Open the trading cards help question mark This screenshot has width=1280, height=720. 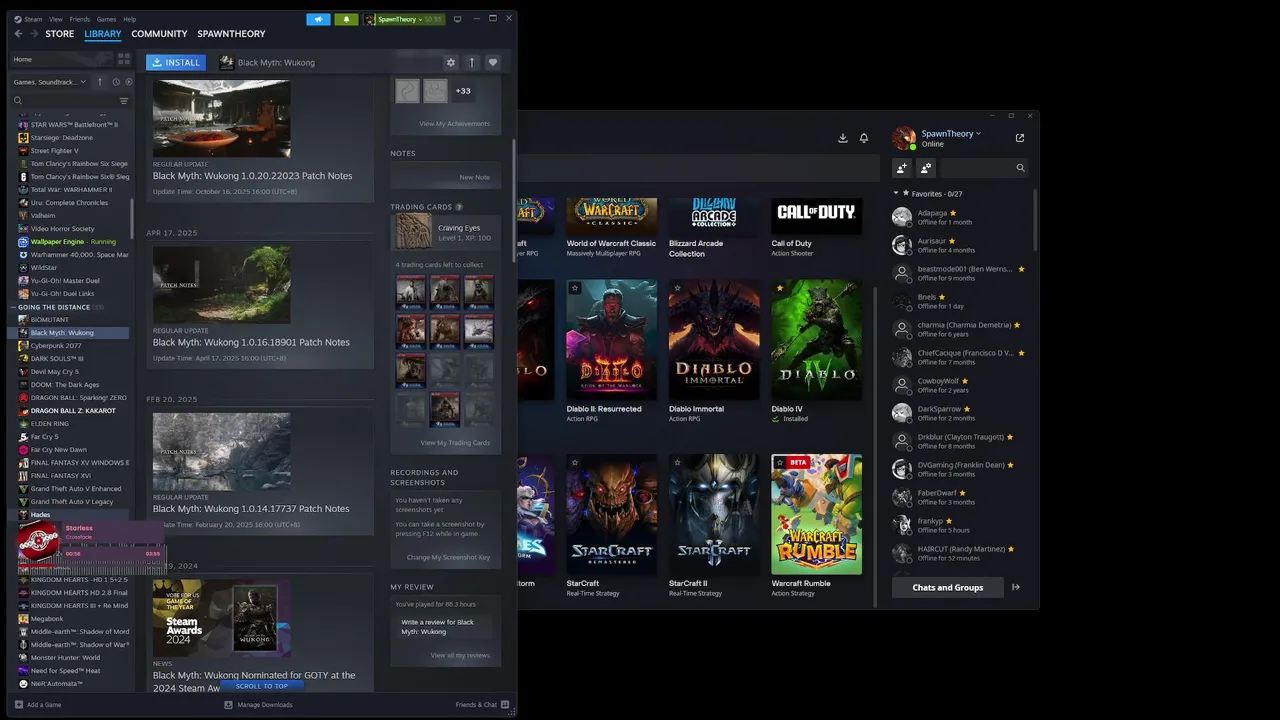459,207
